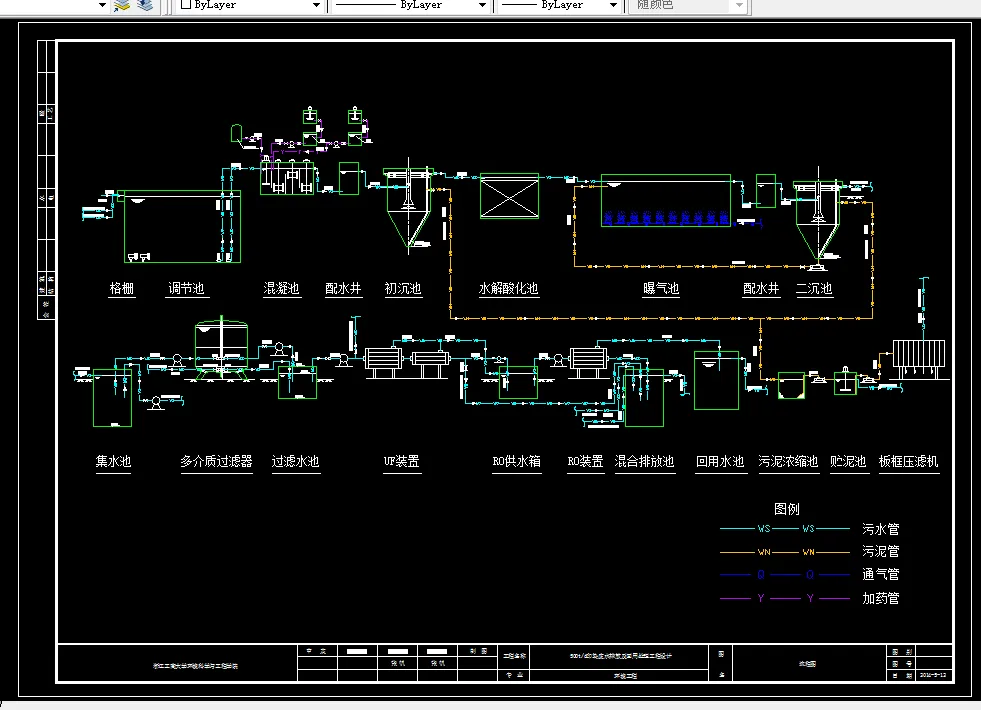The image size is (981, 710).
Task: Select the 通气管 legend text
Action: (881, 574)
